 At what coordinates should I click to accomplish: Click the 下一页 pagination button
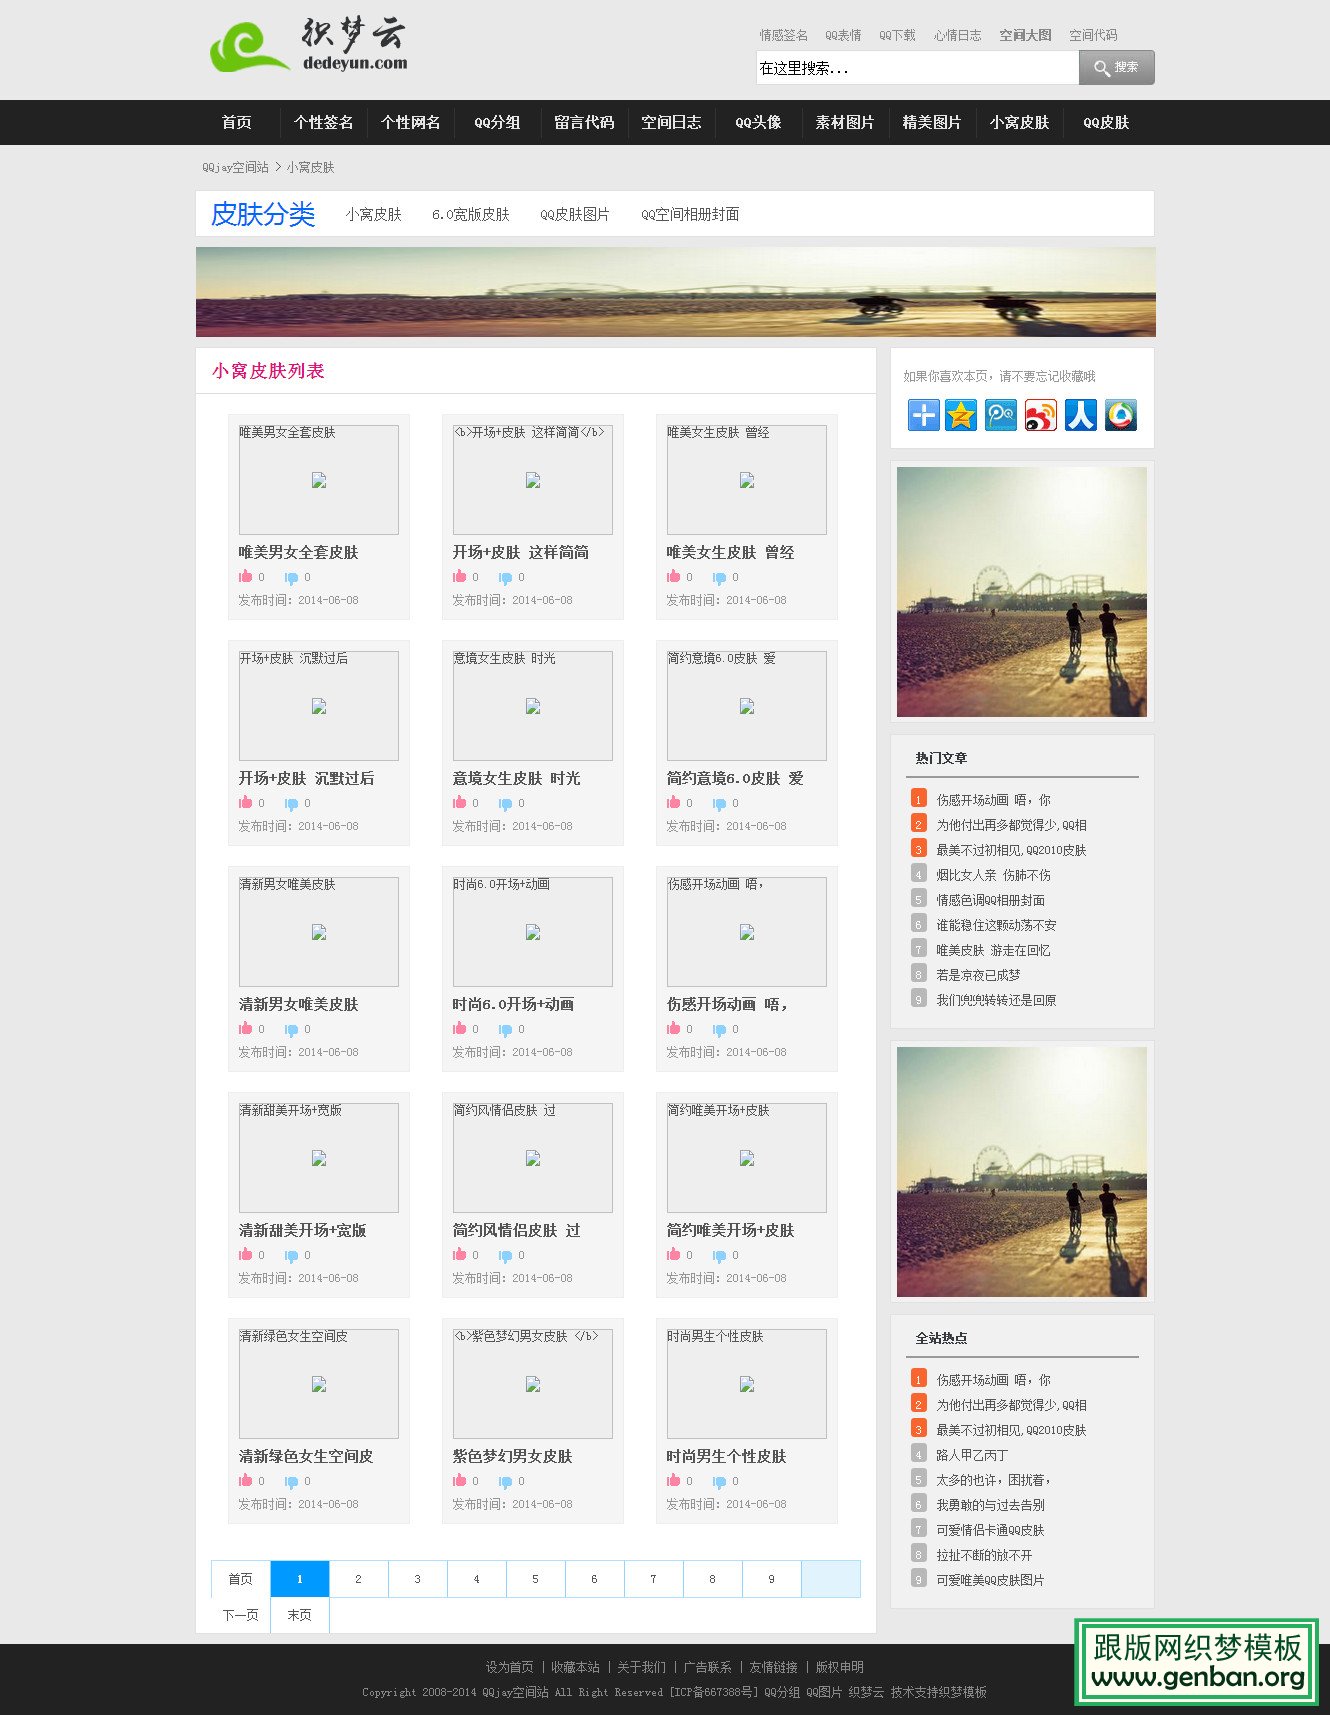point(240,1615)
